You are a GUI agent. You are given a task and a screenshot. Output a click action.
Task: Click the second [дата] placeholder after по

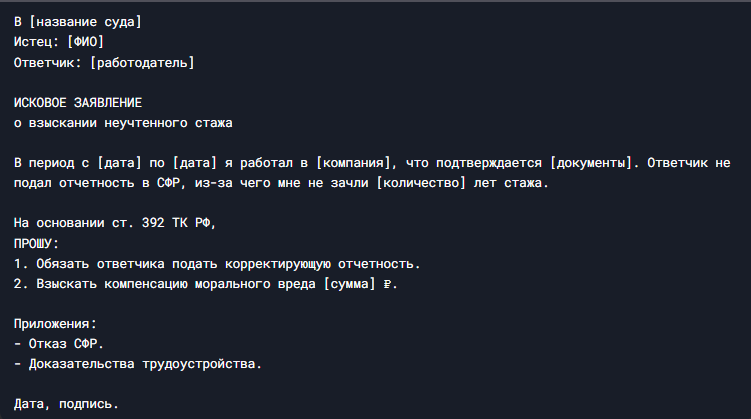coord(194,163)
